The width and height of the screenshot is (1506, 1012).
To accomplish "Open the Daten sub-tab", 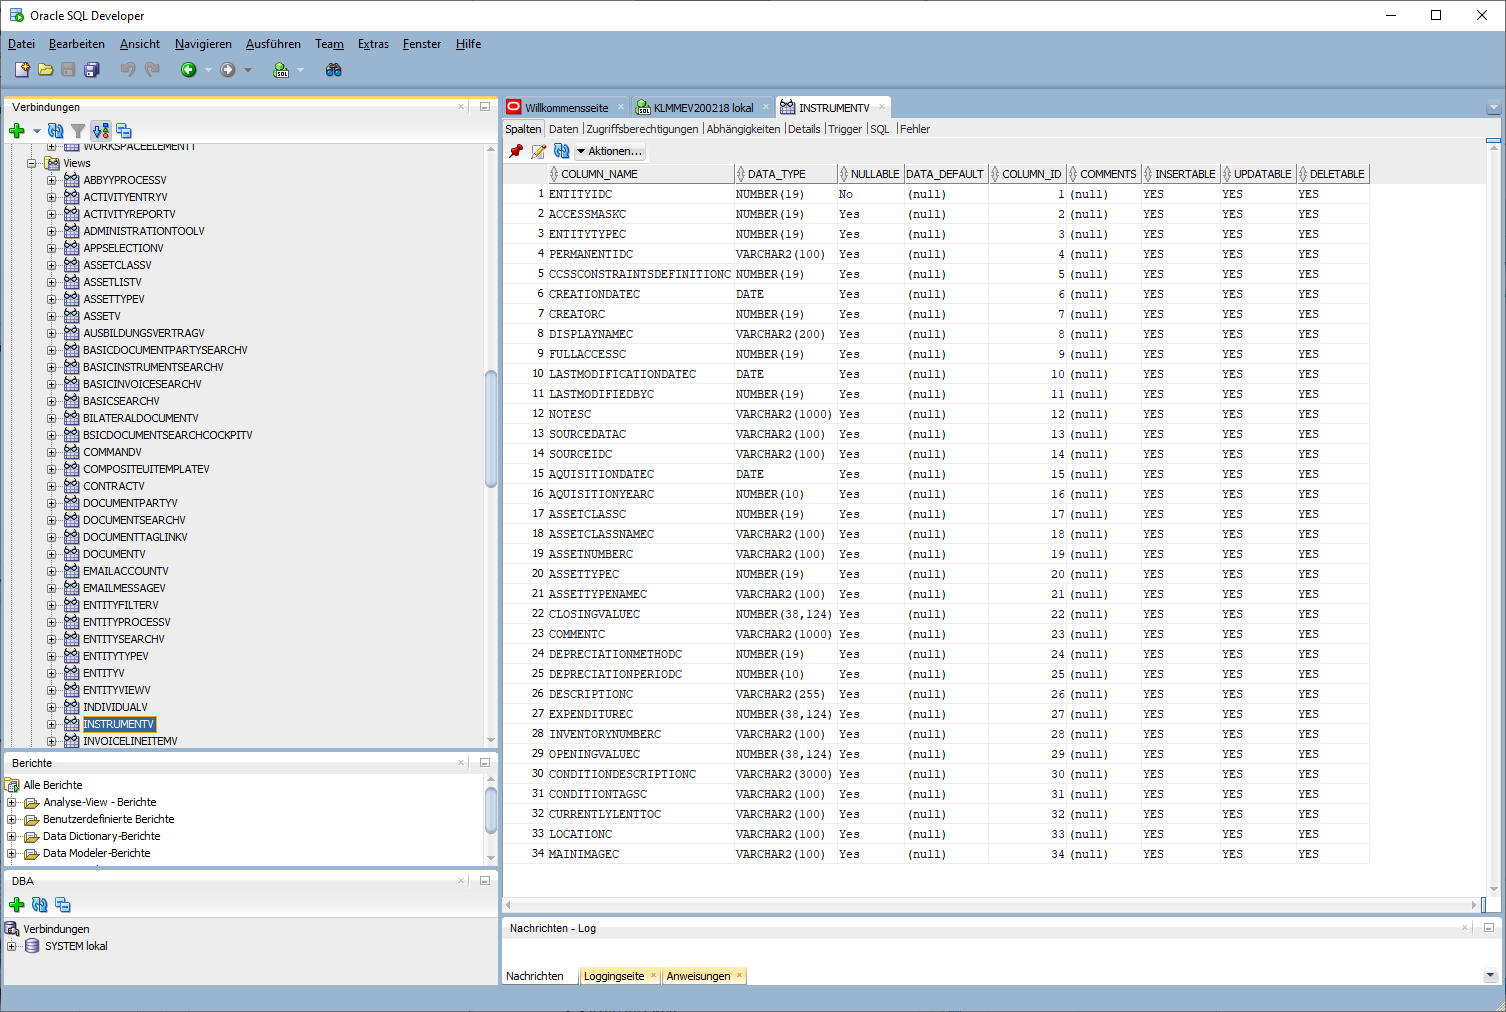I will pos(563,129).
